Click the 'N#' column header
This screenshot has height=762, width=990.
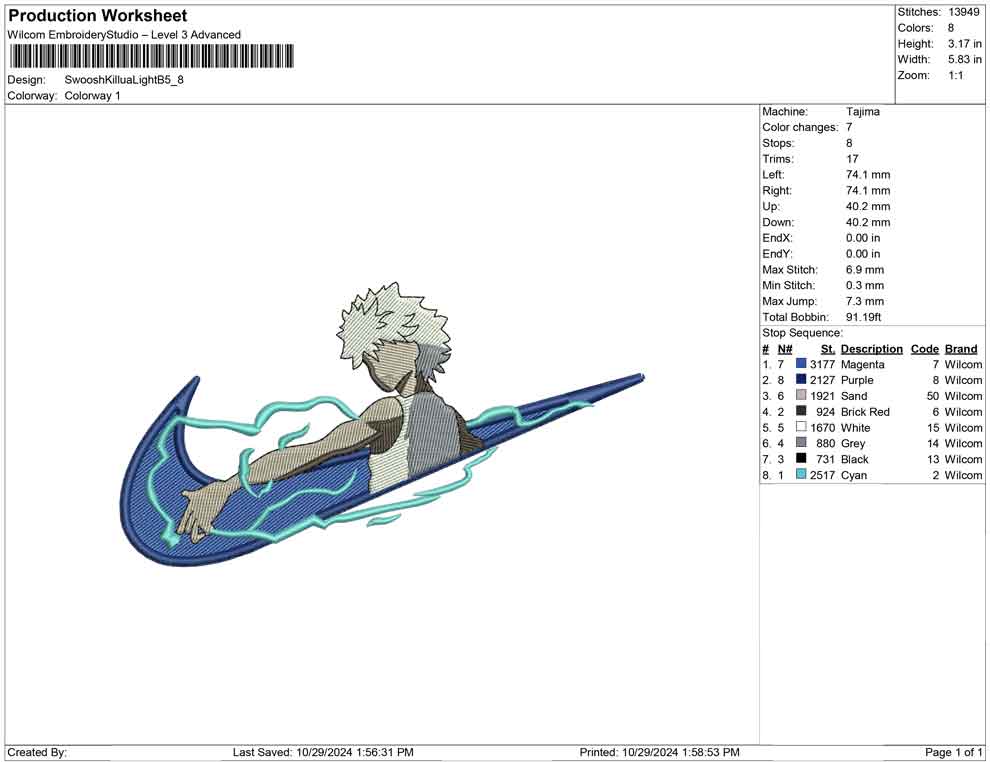[x=785, y=348]
